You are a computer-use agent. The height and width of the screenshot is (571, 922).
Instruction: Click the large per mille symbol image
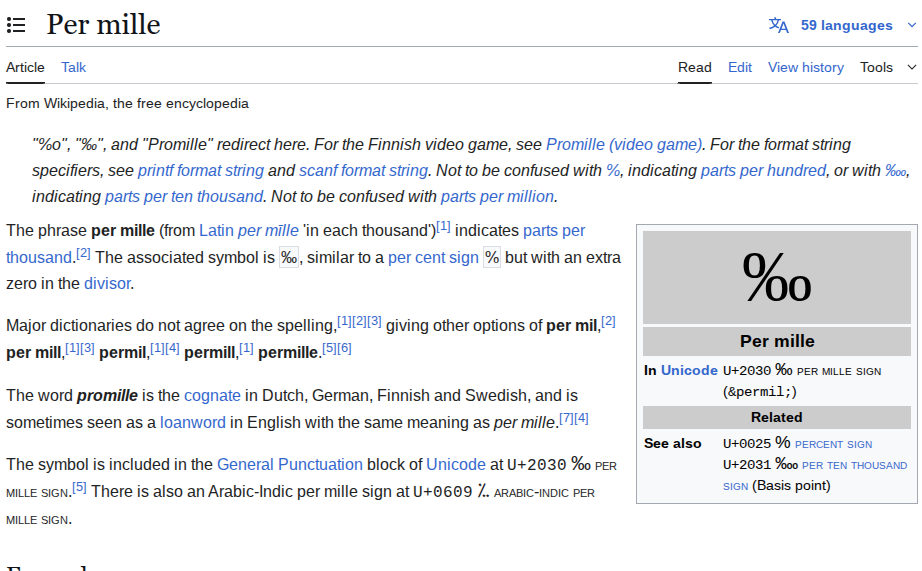tap(777, 278)
